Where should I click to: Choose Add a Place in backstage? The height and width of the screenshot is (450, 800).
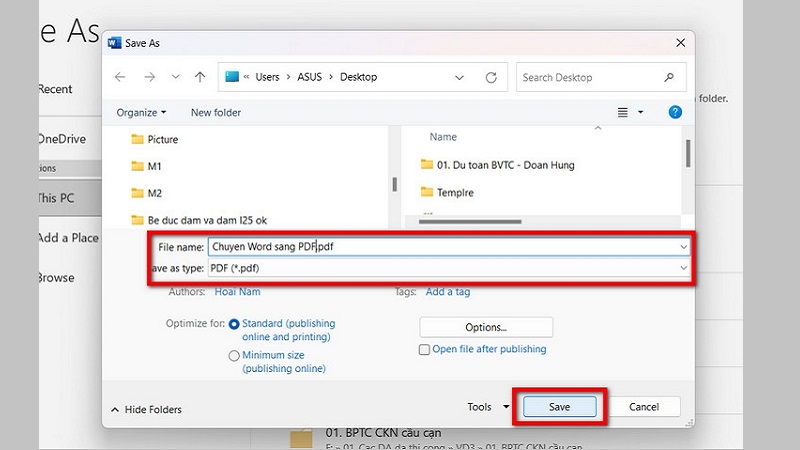pos(68,238)
